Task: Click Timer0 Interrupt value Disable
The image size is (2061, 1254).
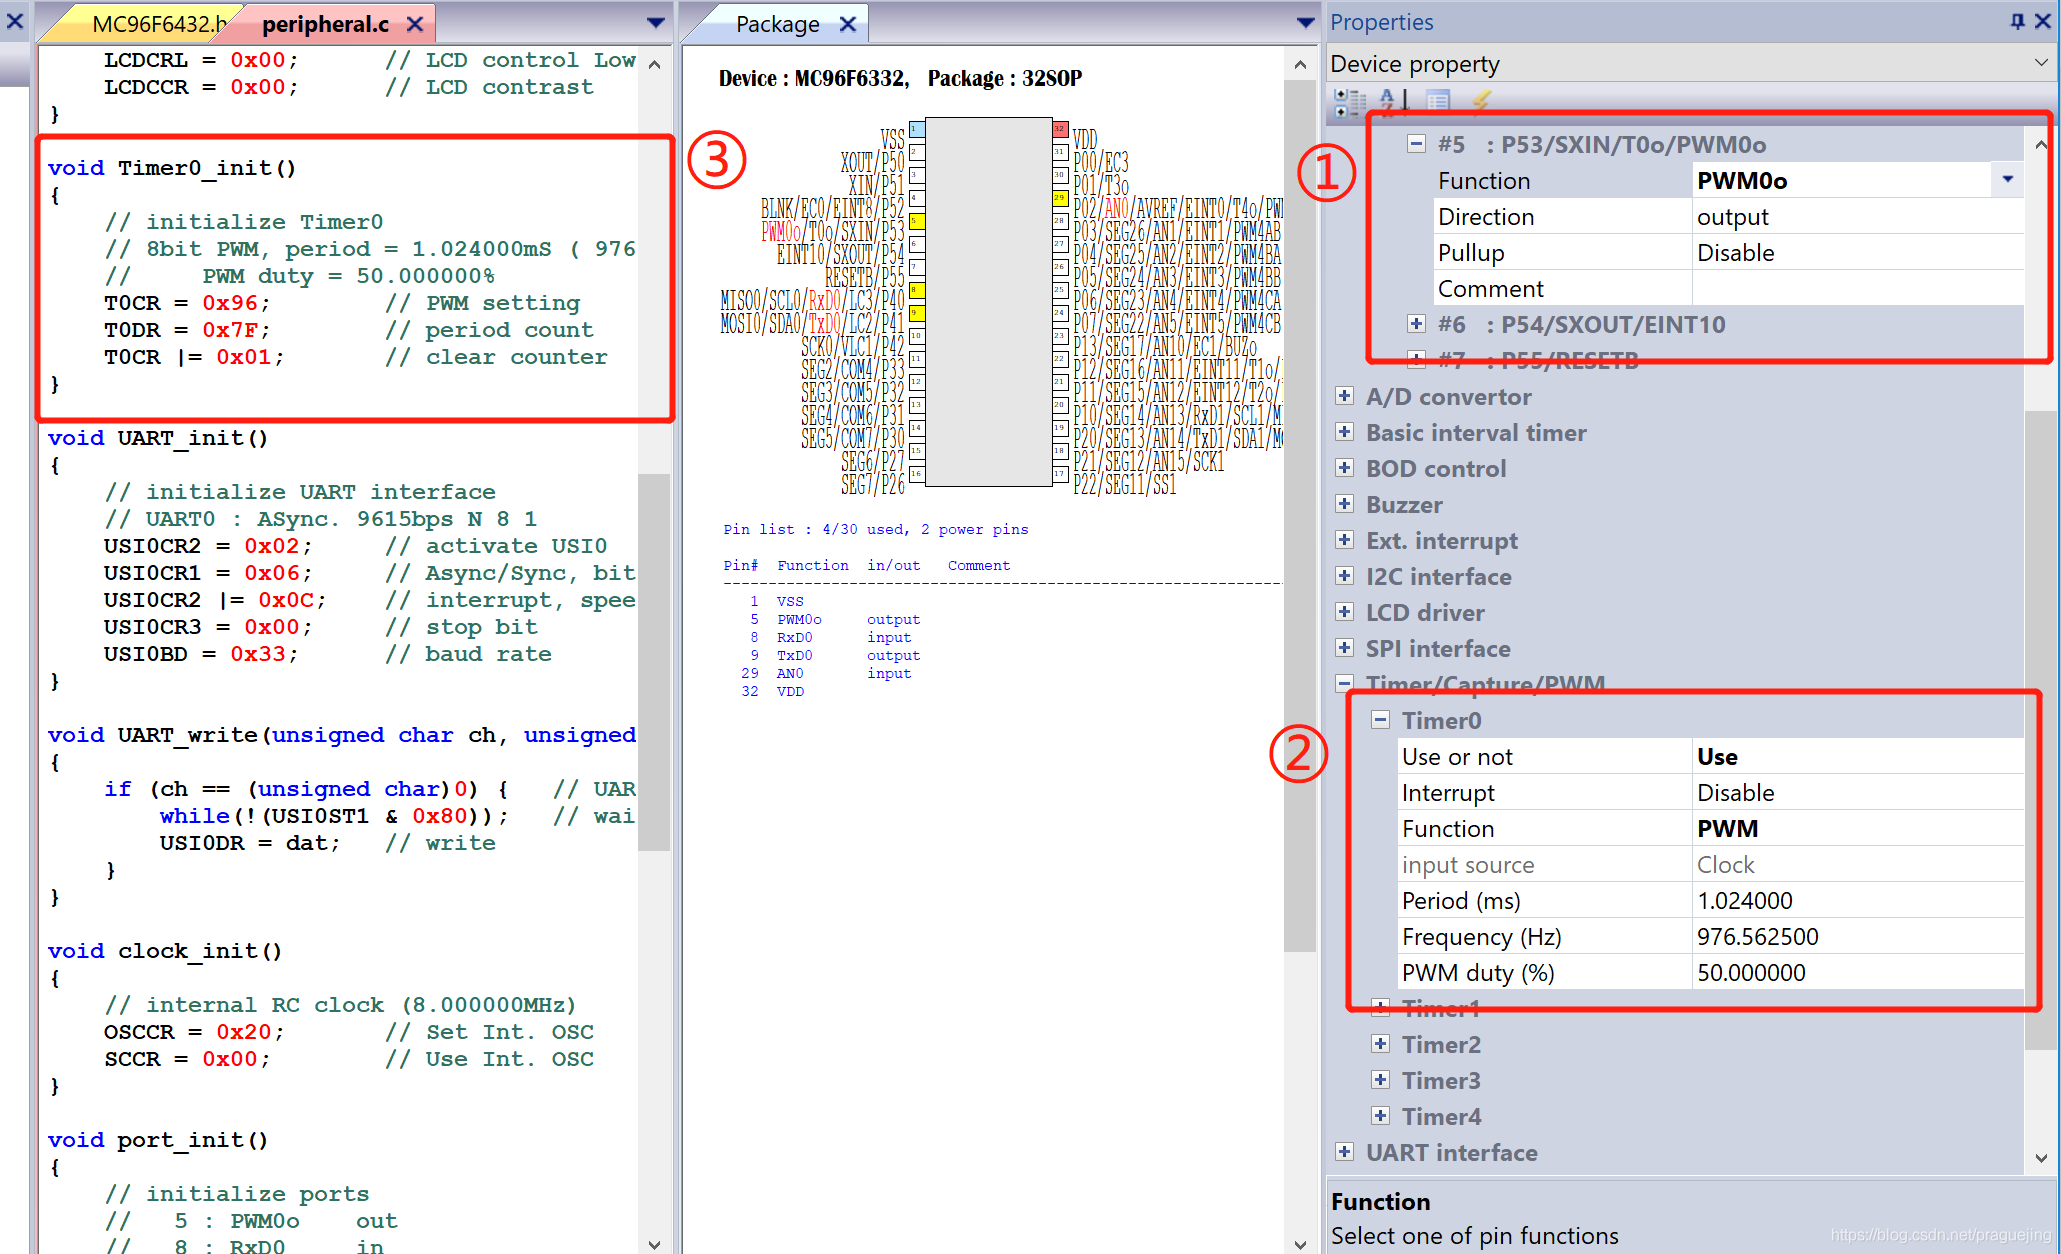Action: click(x=1857, y=792)
